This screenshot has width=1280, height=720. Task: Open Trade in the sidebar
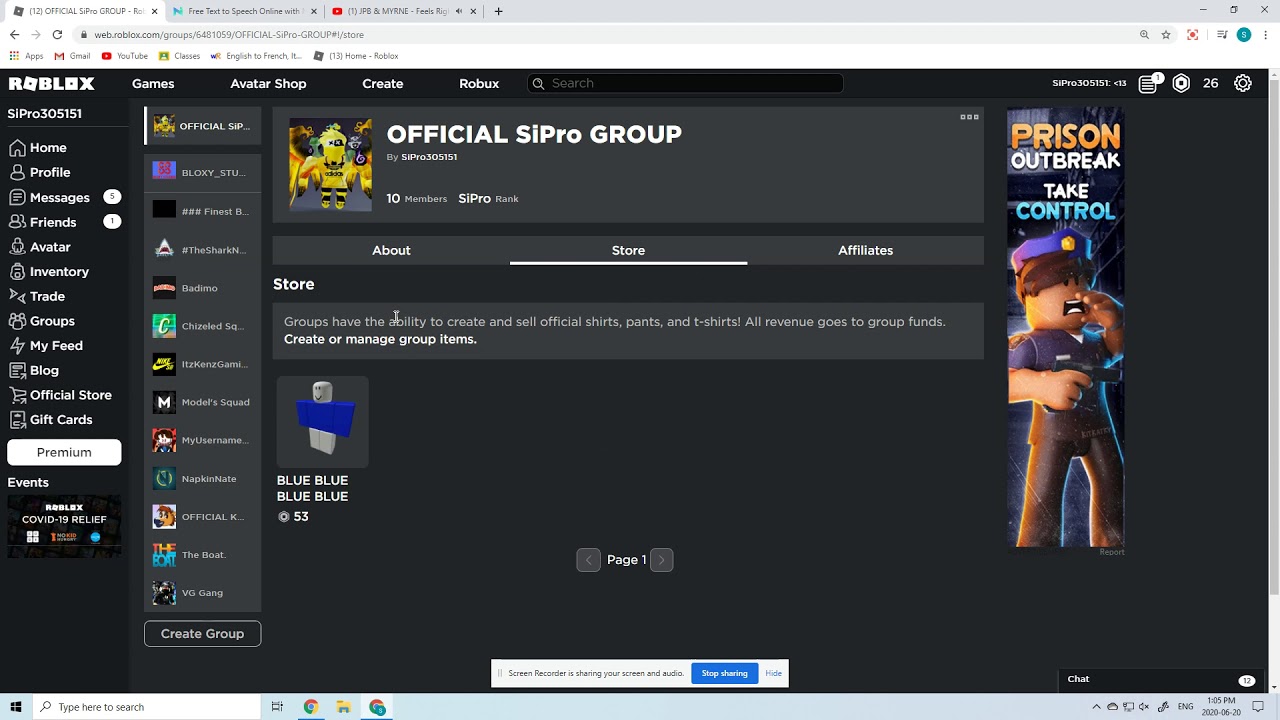[37, 296]
